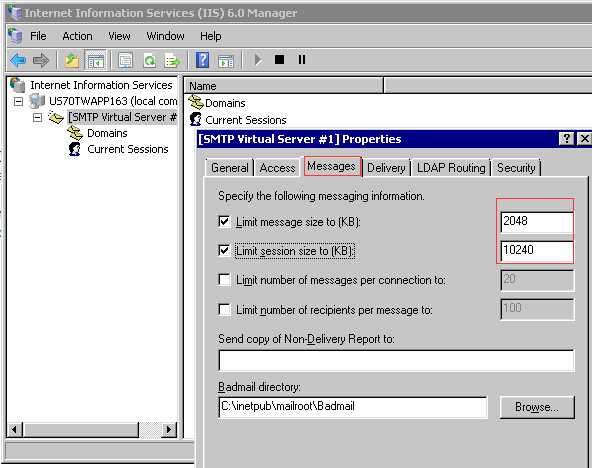Open the Action menu
Image resolution: width=592 pixels, height=468 pixels.
click(x=77, y=36)
